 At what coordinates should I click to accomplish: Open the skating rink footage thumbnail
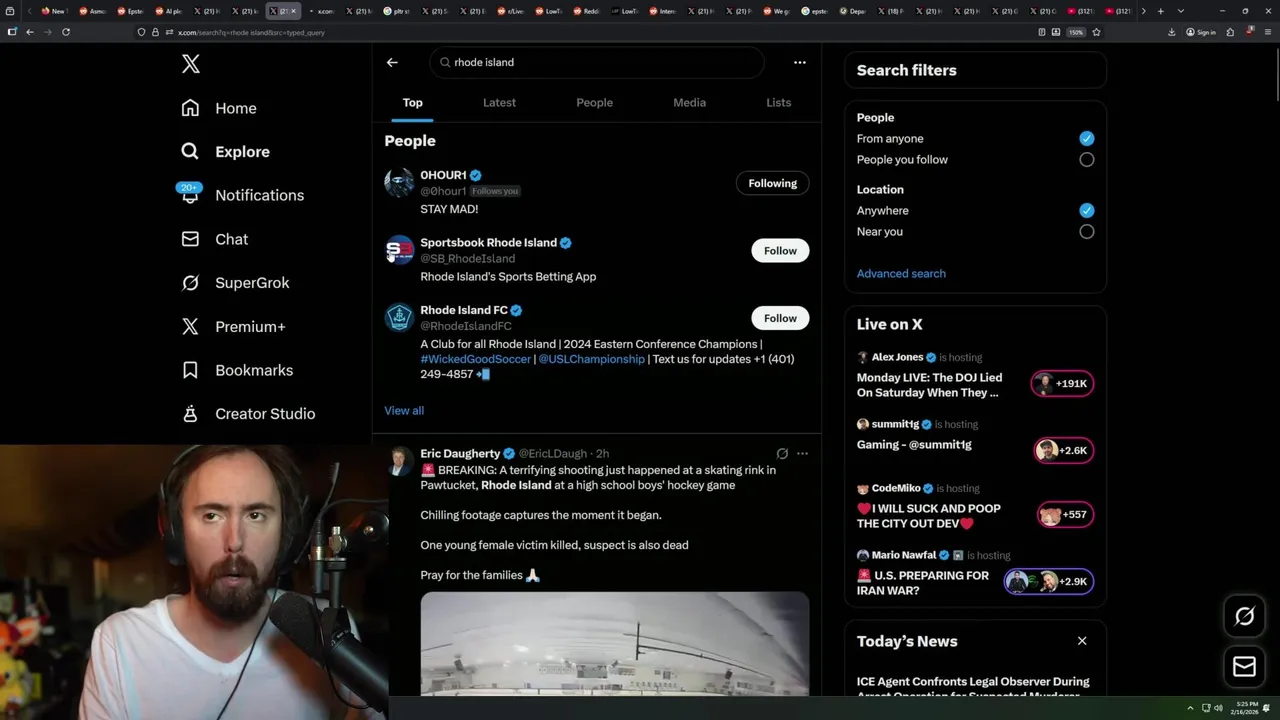(x=615, y=643)
